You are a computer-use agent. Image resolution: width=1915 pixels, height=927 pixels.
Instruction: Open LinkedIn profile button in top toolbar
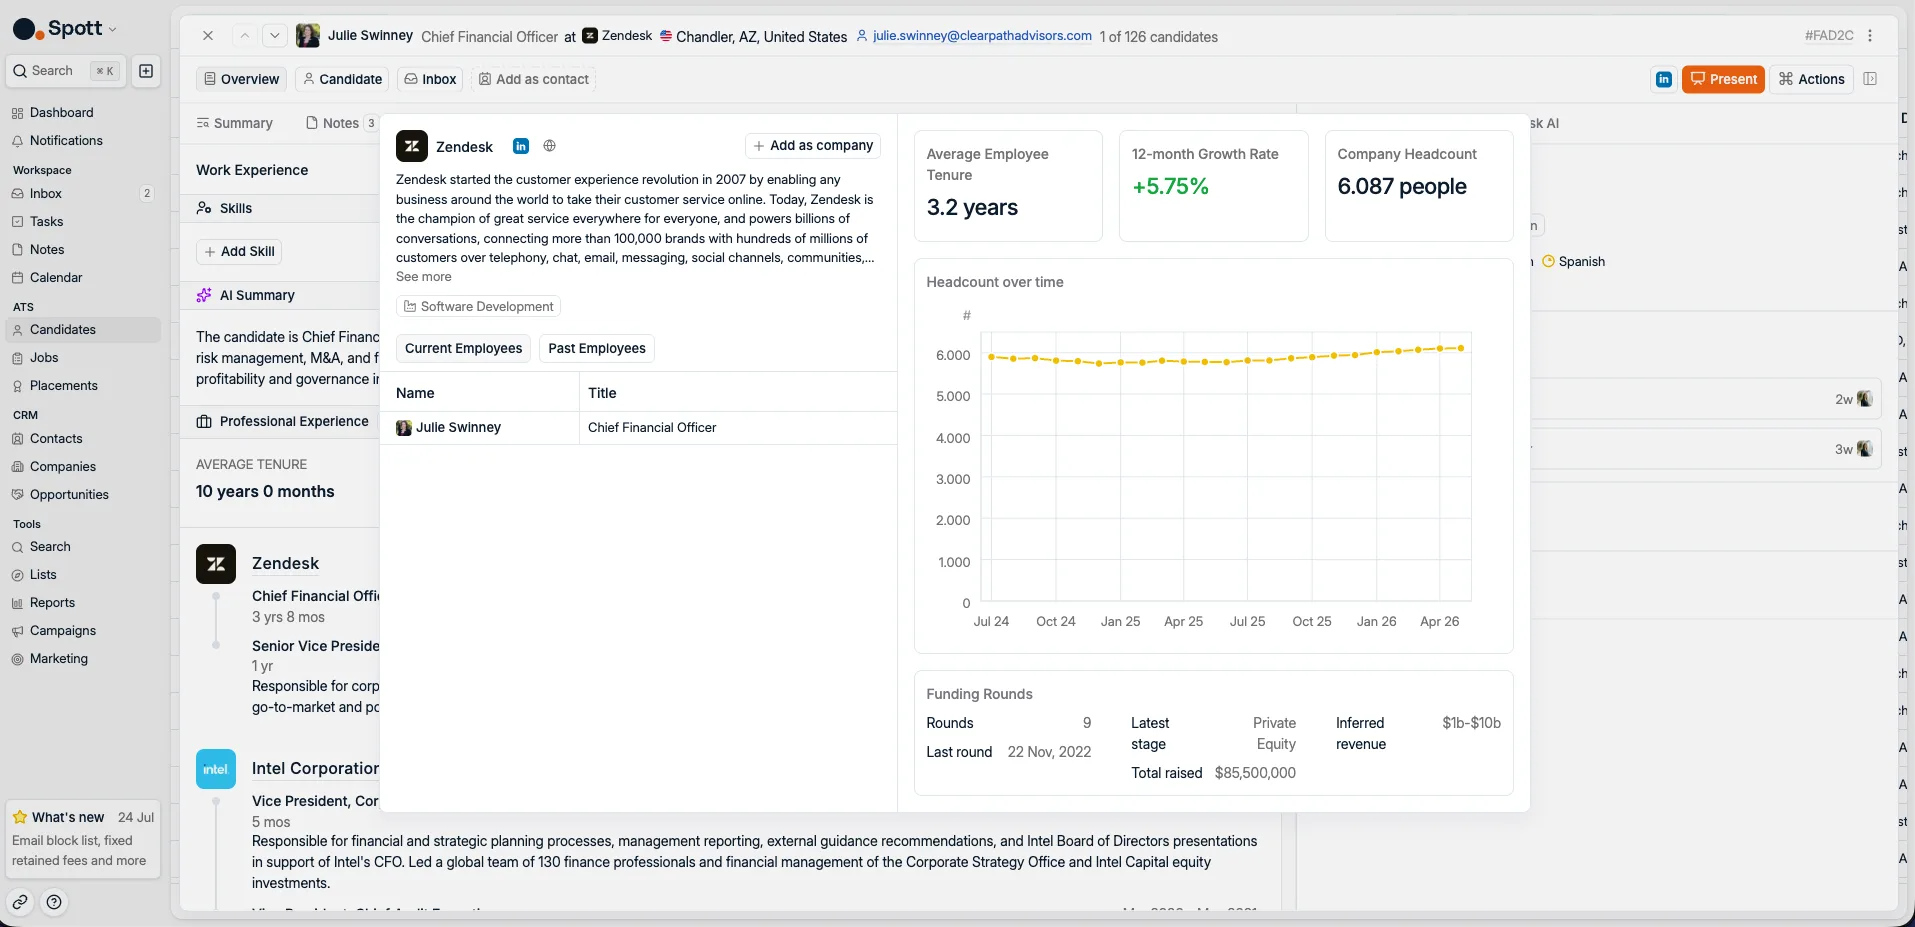pyautogui.click(x=1664, y=79)
